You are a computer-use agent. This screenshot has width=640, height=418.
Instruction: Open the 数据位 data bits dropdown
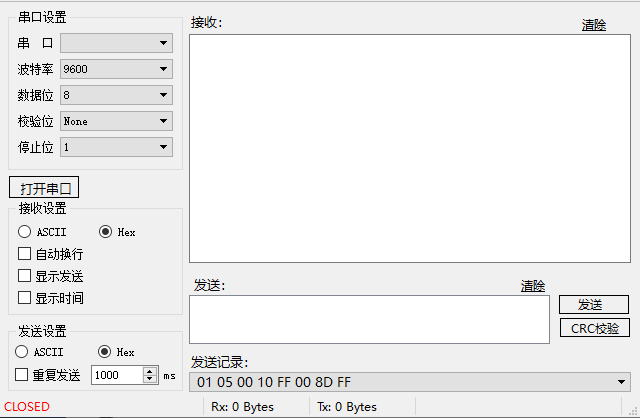(x=116, y=95)
